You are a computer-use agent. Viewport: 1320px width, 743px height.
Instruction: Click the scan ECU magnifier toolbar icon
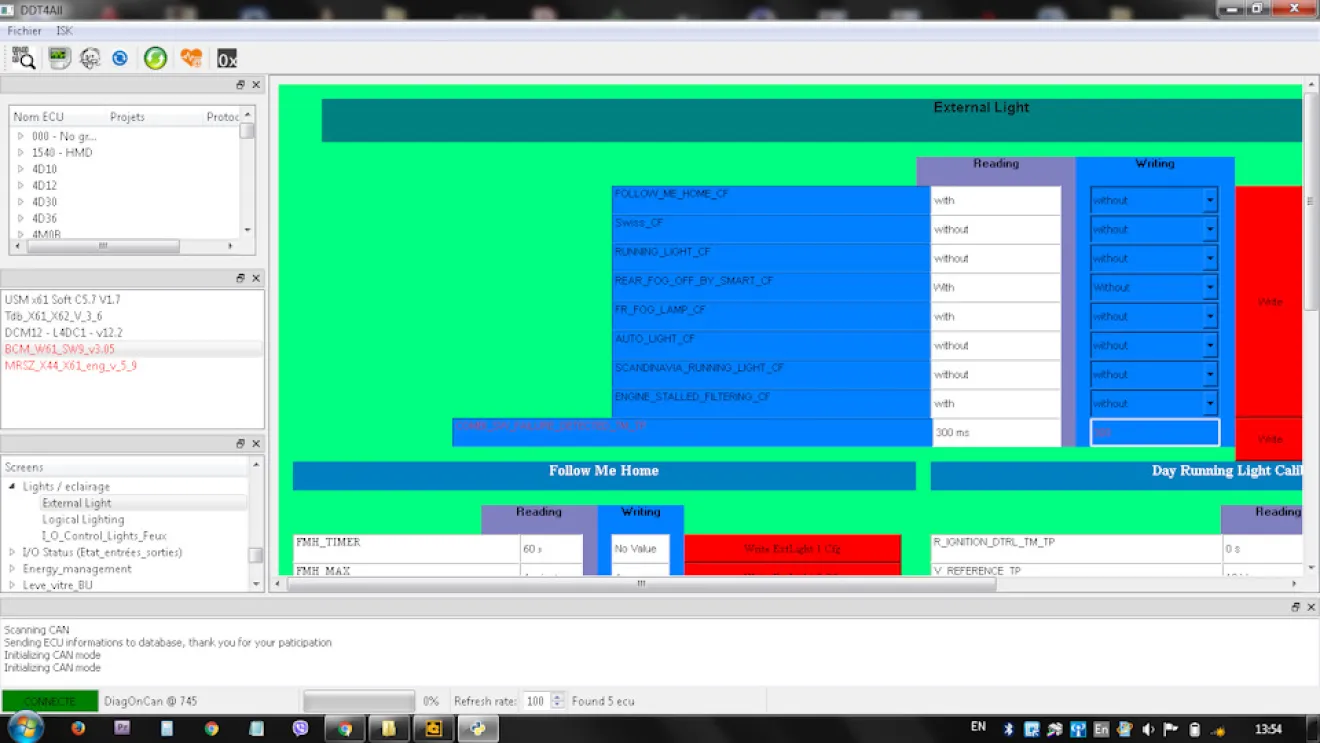coord(24,58)
